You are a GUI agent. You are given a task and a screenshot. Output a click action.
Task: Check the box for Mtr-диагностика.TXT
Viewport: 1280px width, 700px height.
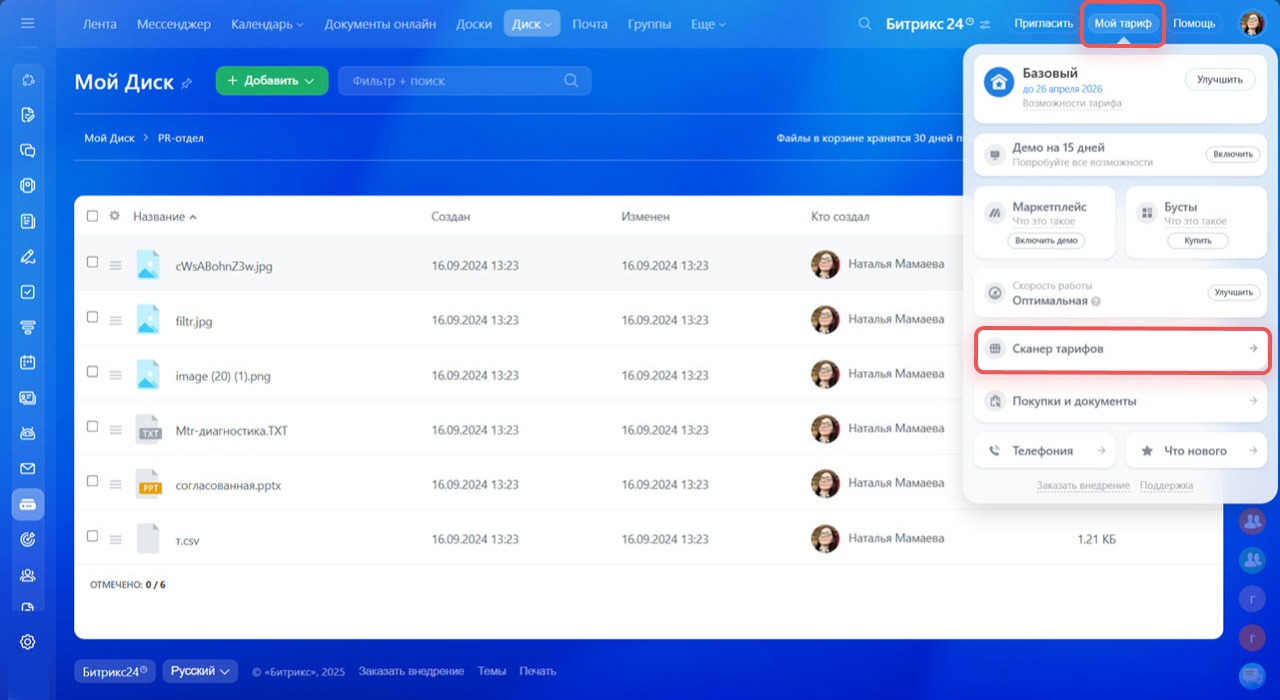point(92,426)
